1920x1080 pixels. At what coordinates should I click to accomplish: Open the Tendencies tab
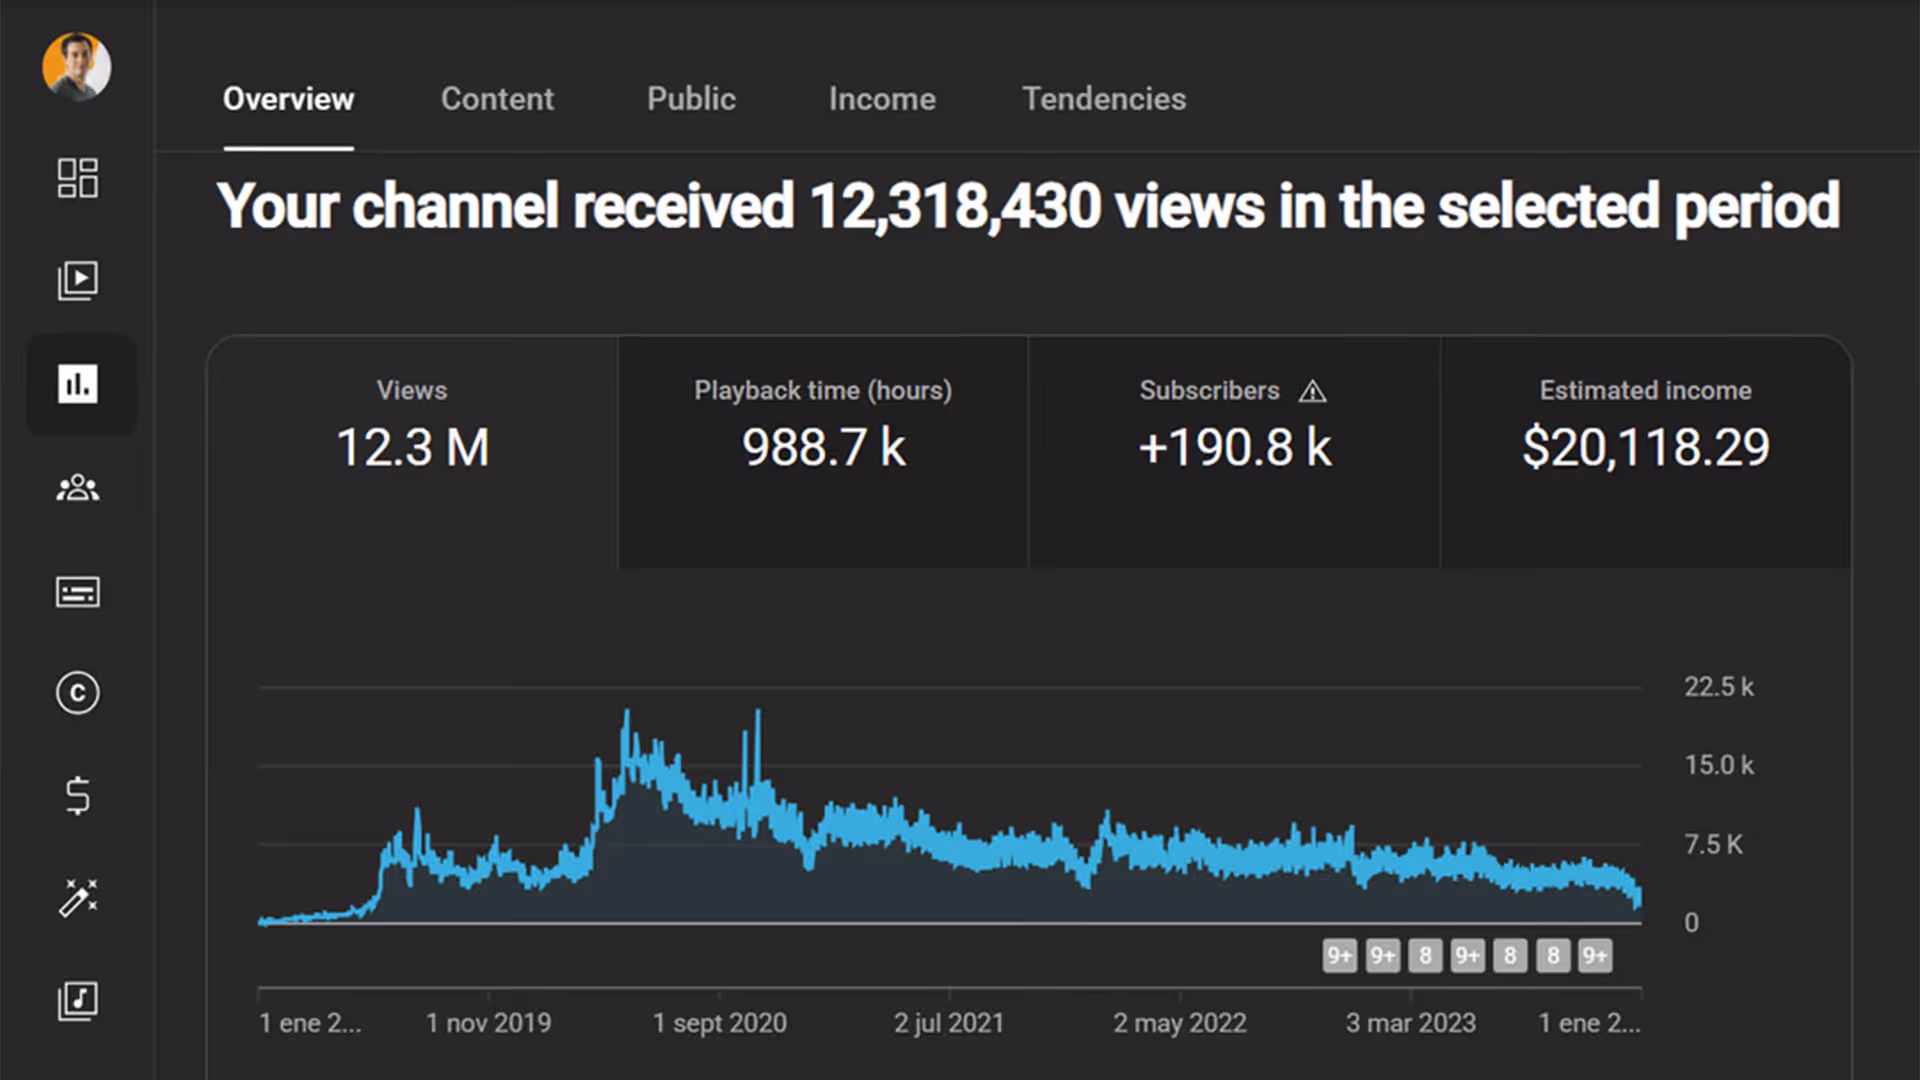coord(1104,99)
